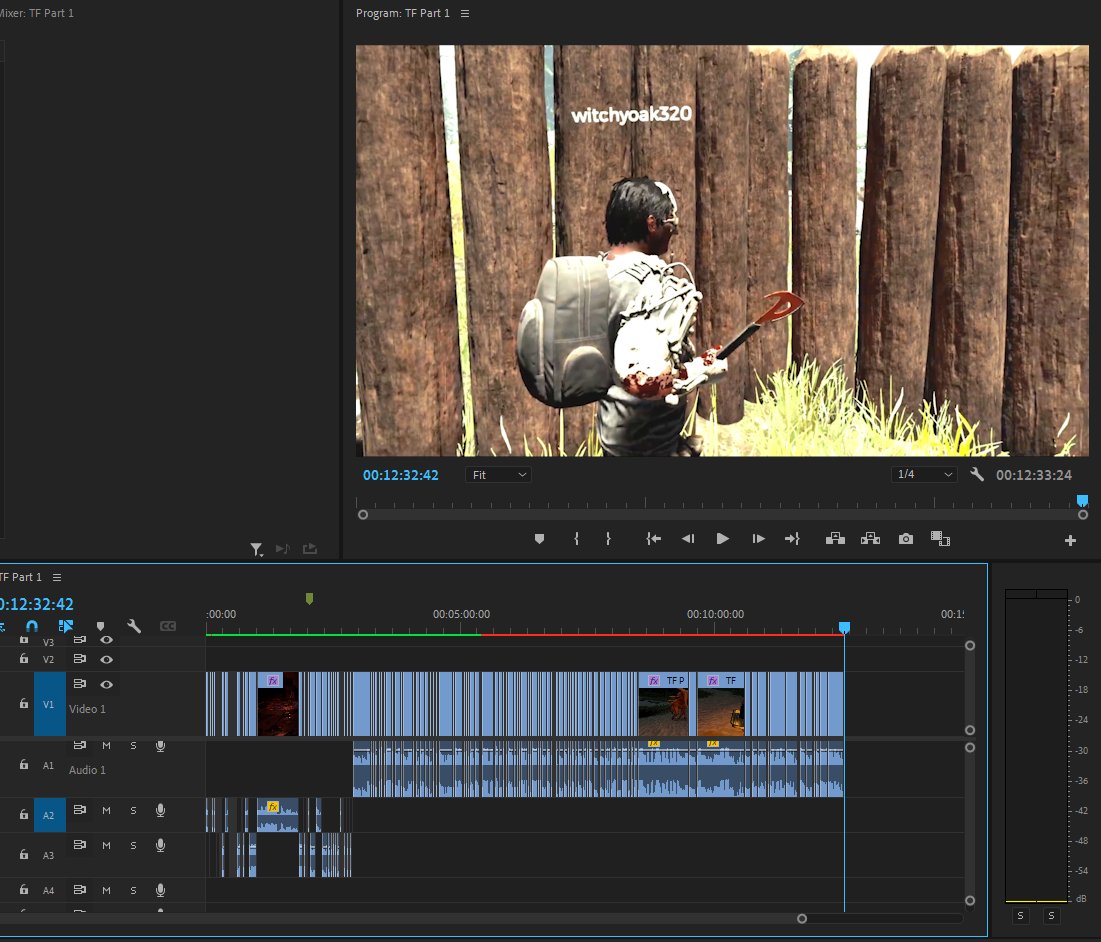Toggle sync lock on track A3
1101x942 pixels.
[80, 845]
